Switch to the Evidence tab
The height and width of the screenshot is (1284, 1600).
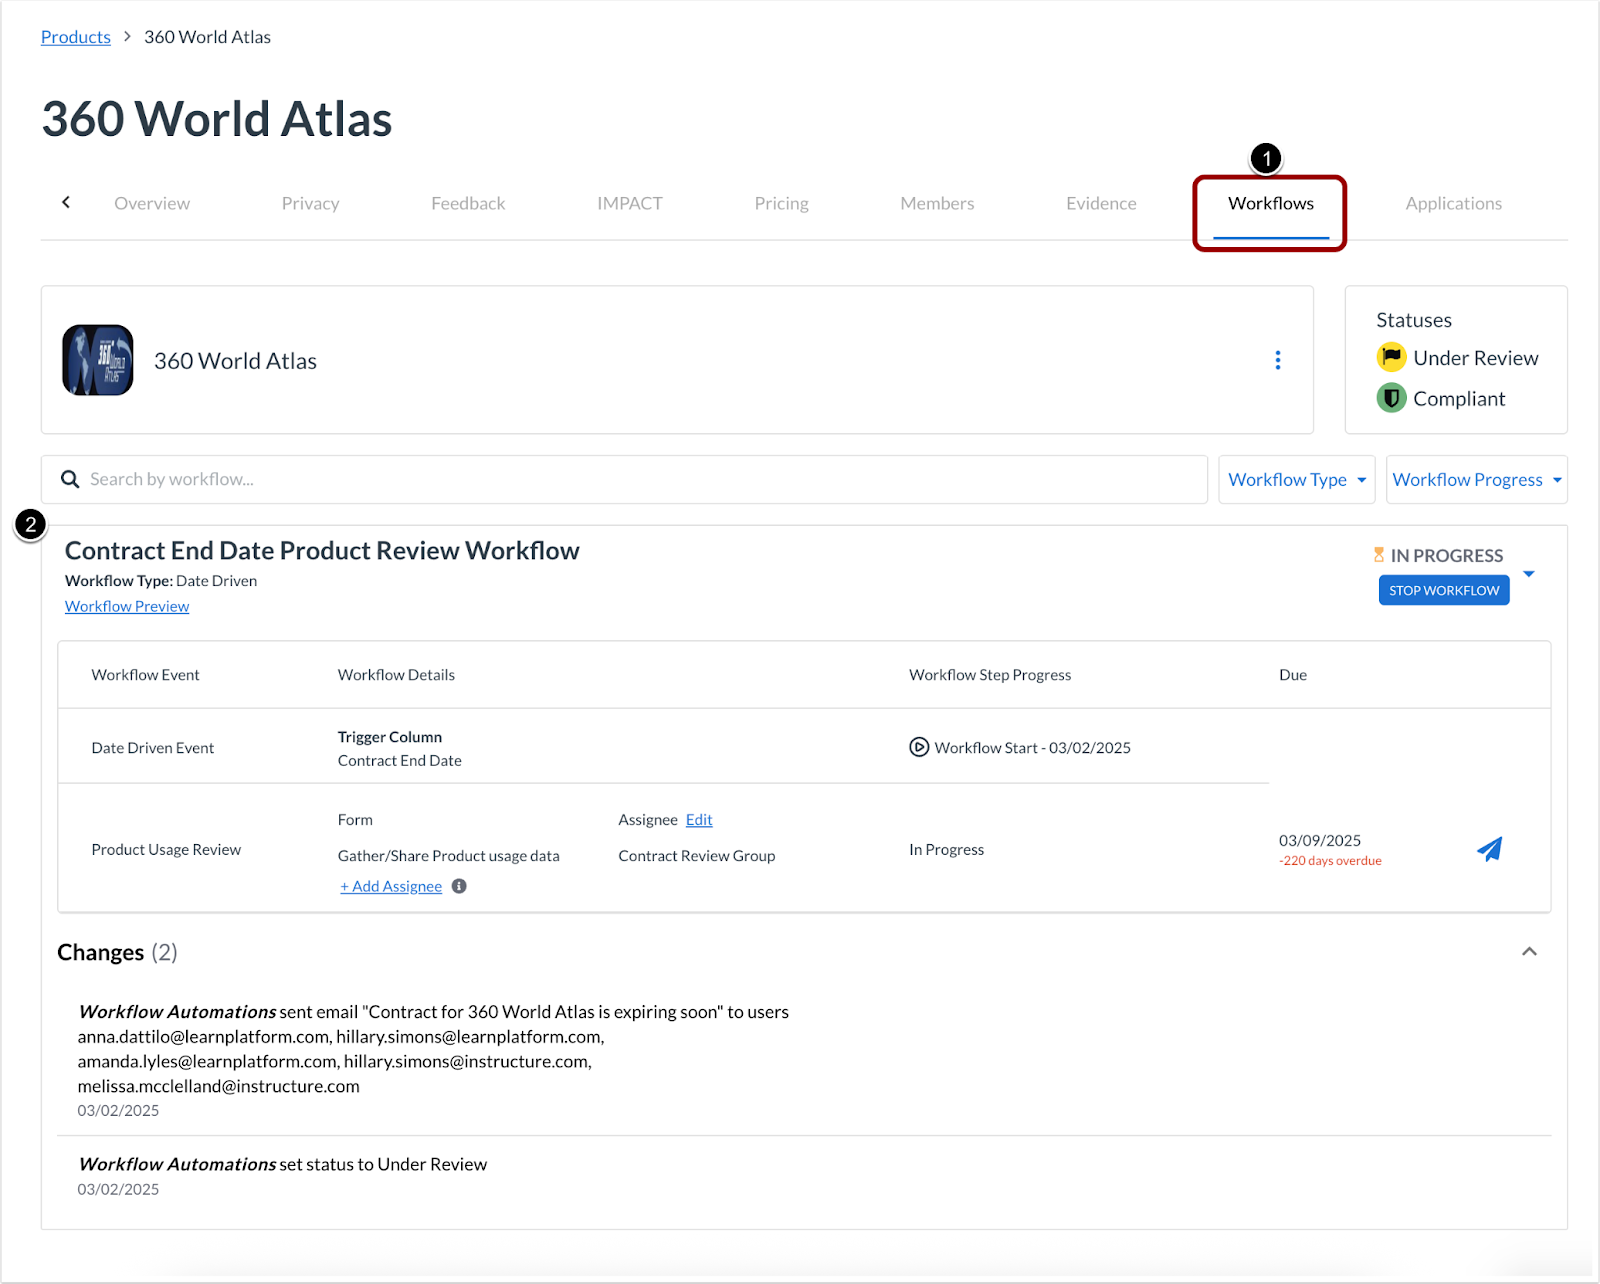pyautogui.click(x=1101, y=203)
